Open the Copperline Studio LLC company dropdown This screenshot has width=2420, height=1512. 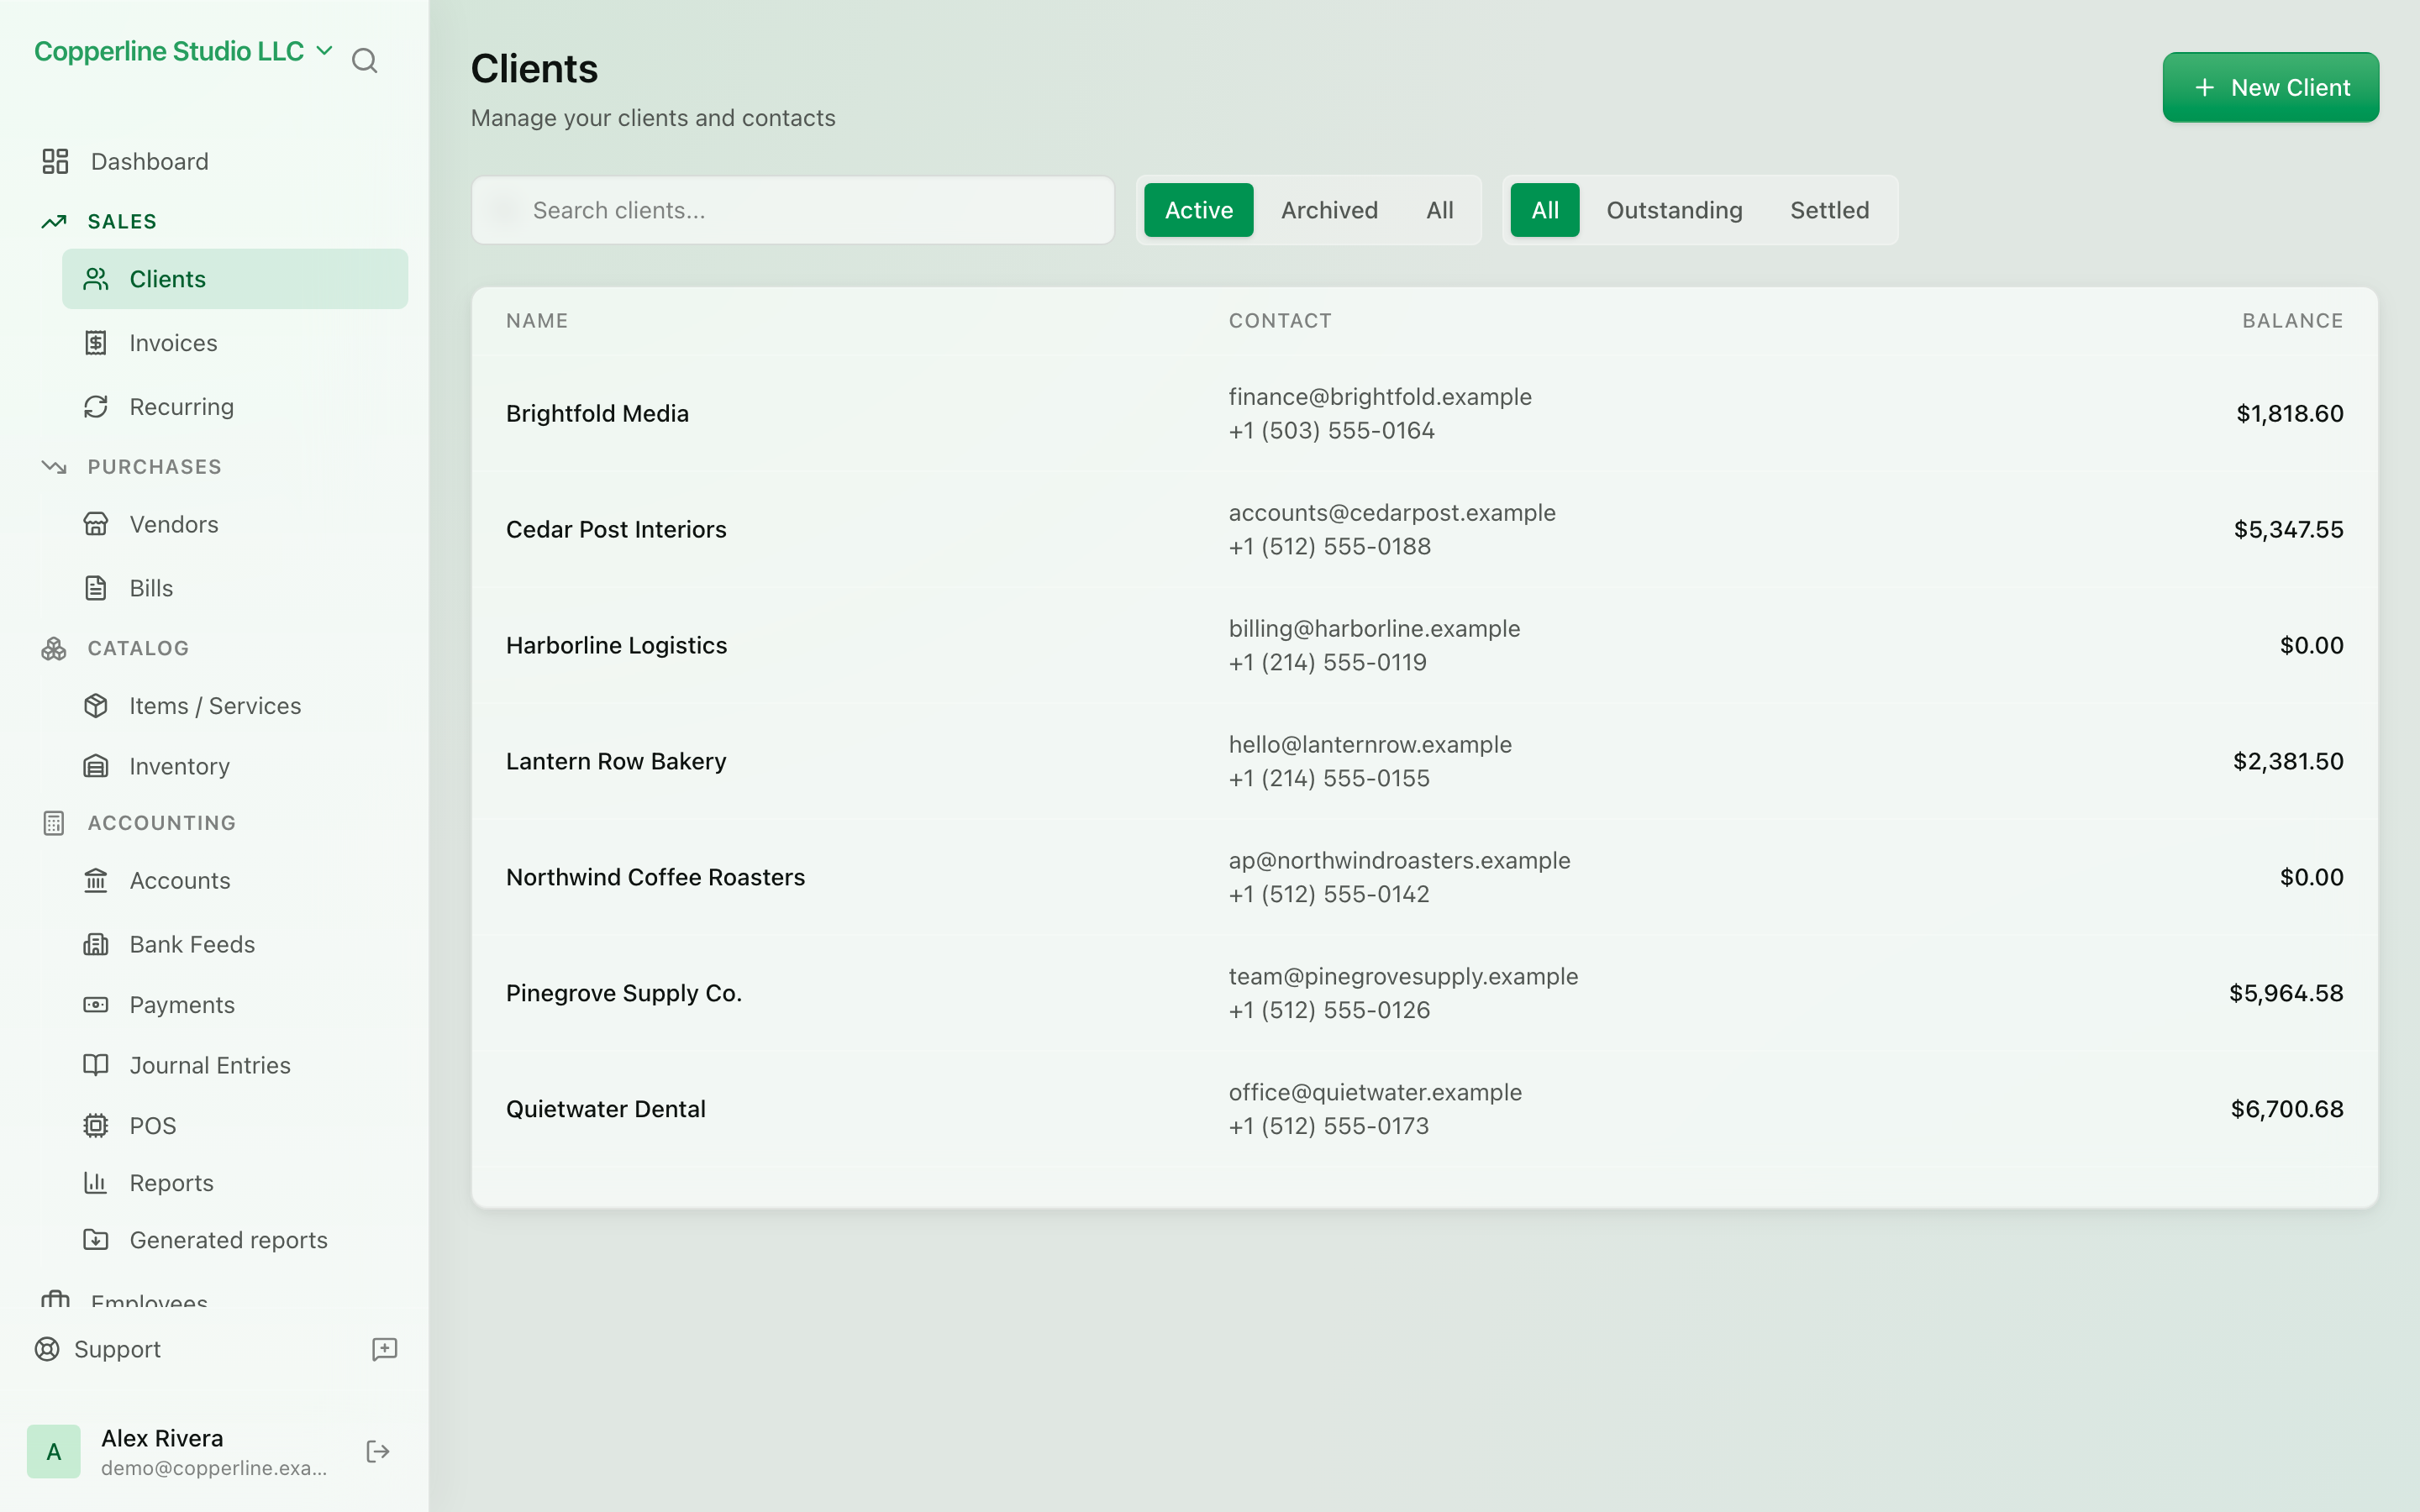click(x=183, y=51)
